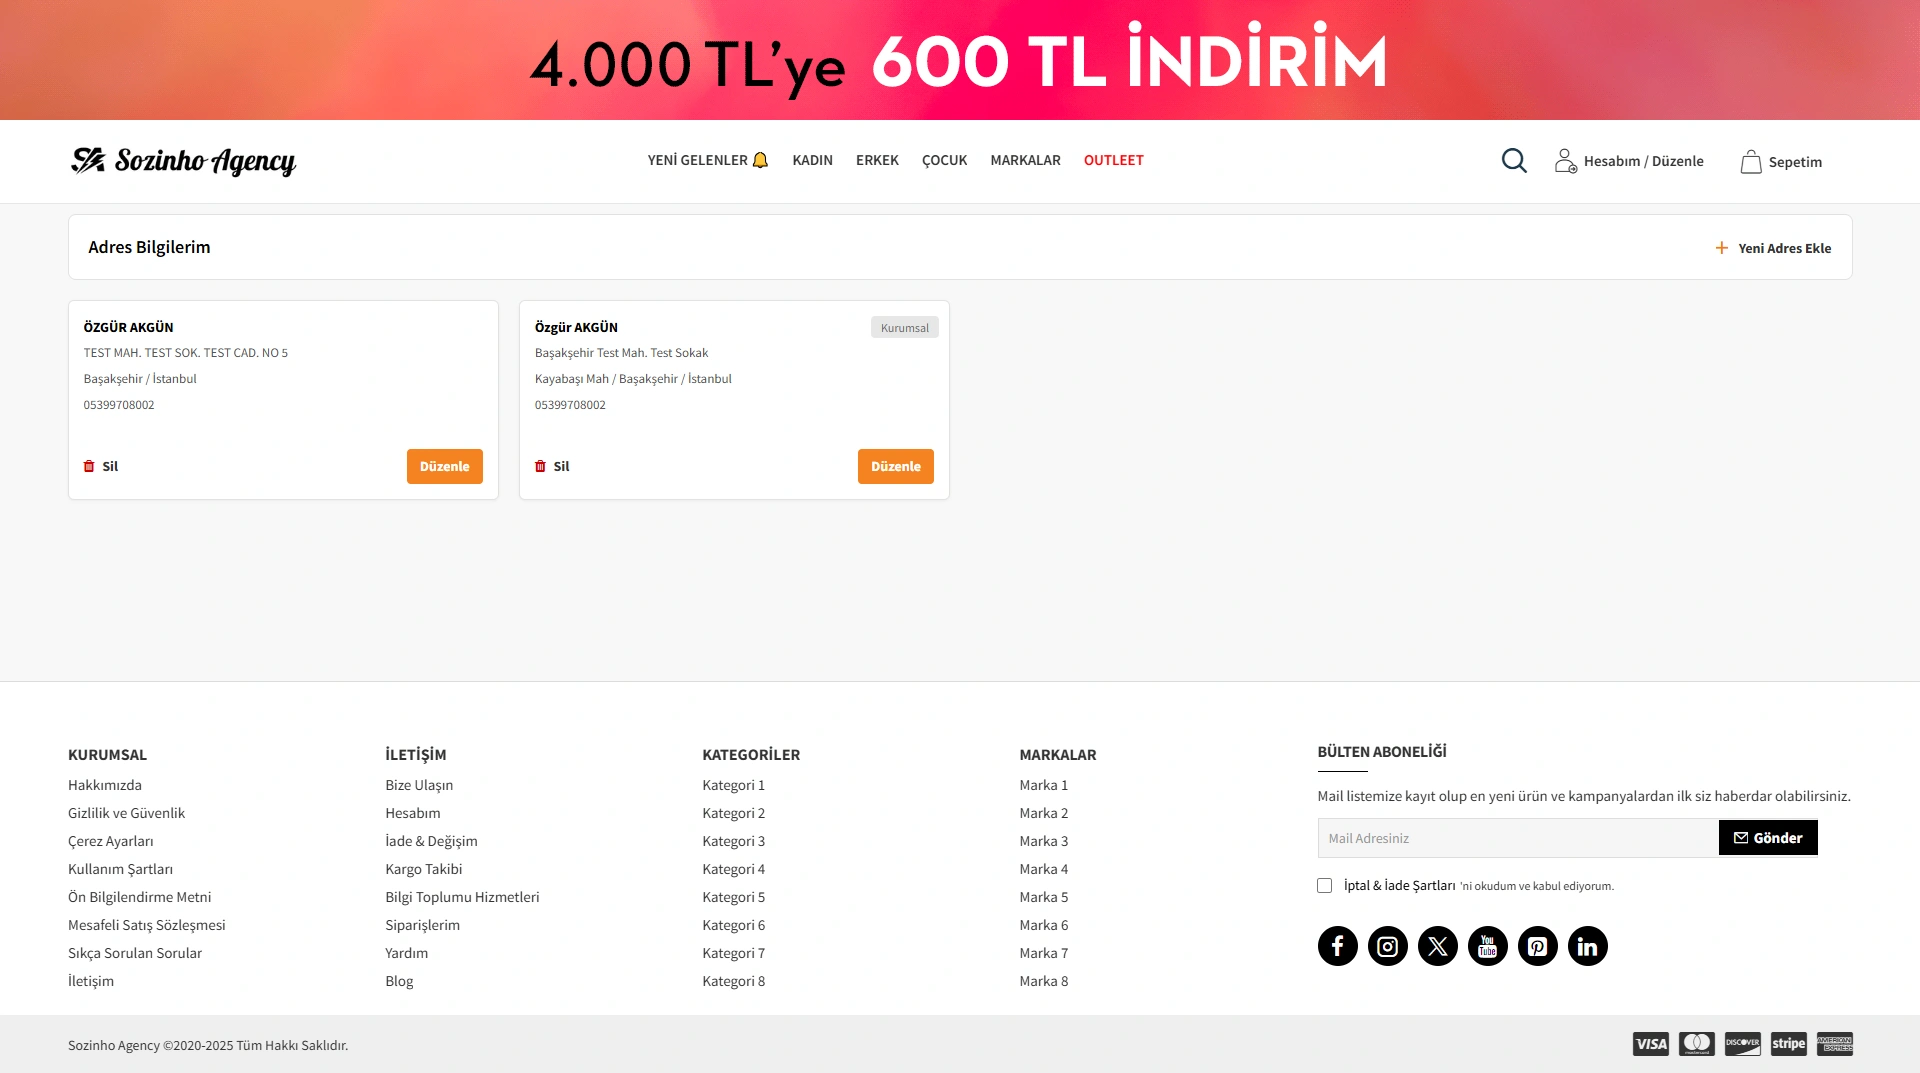Open the Kargo Takibi link
This screenshot has height=1073, width=1920.
point(424,868)
